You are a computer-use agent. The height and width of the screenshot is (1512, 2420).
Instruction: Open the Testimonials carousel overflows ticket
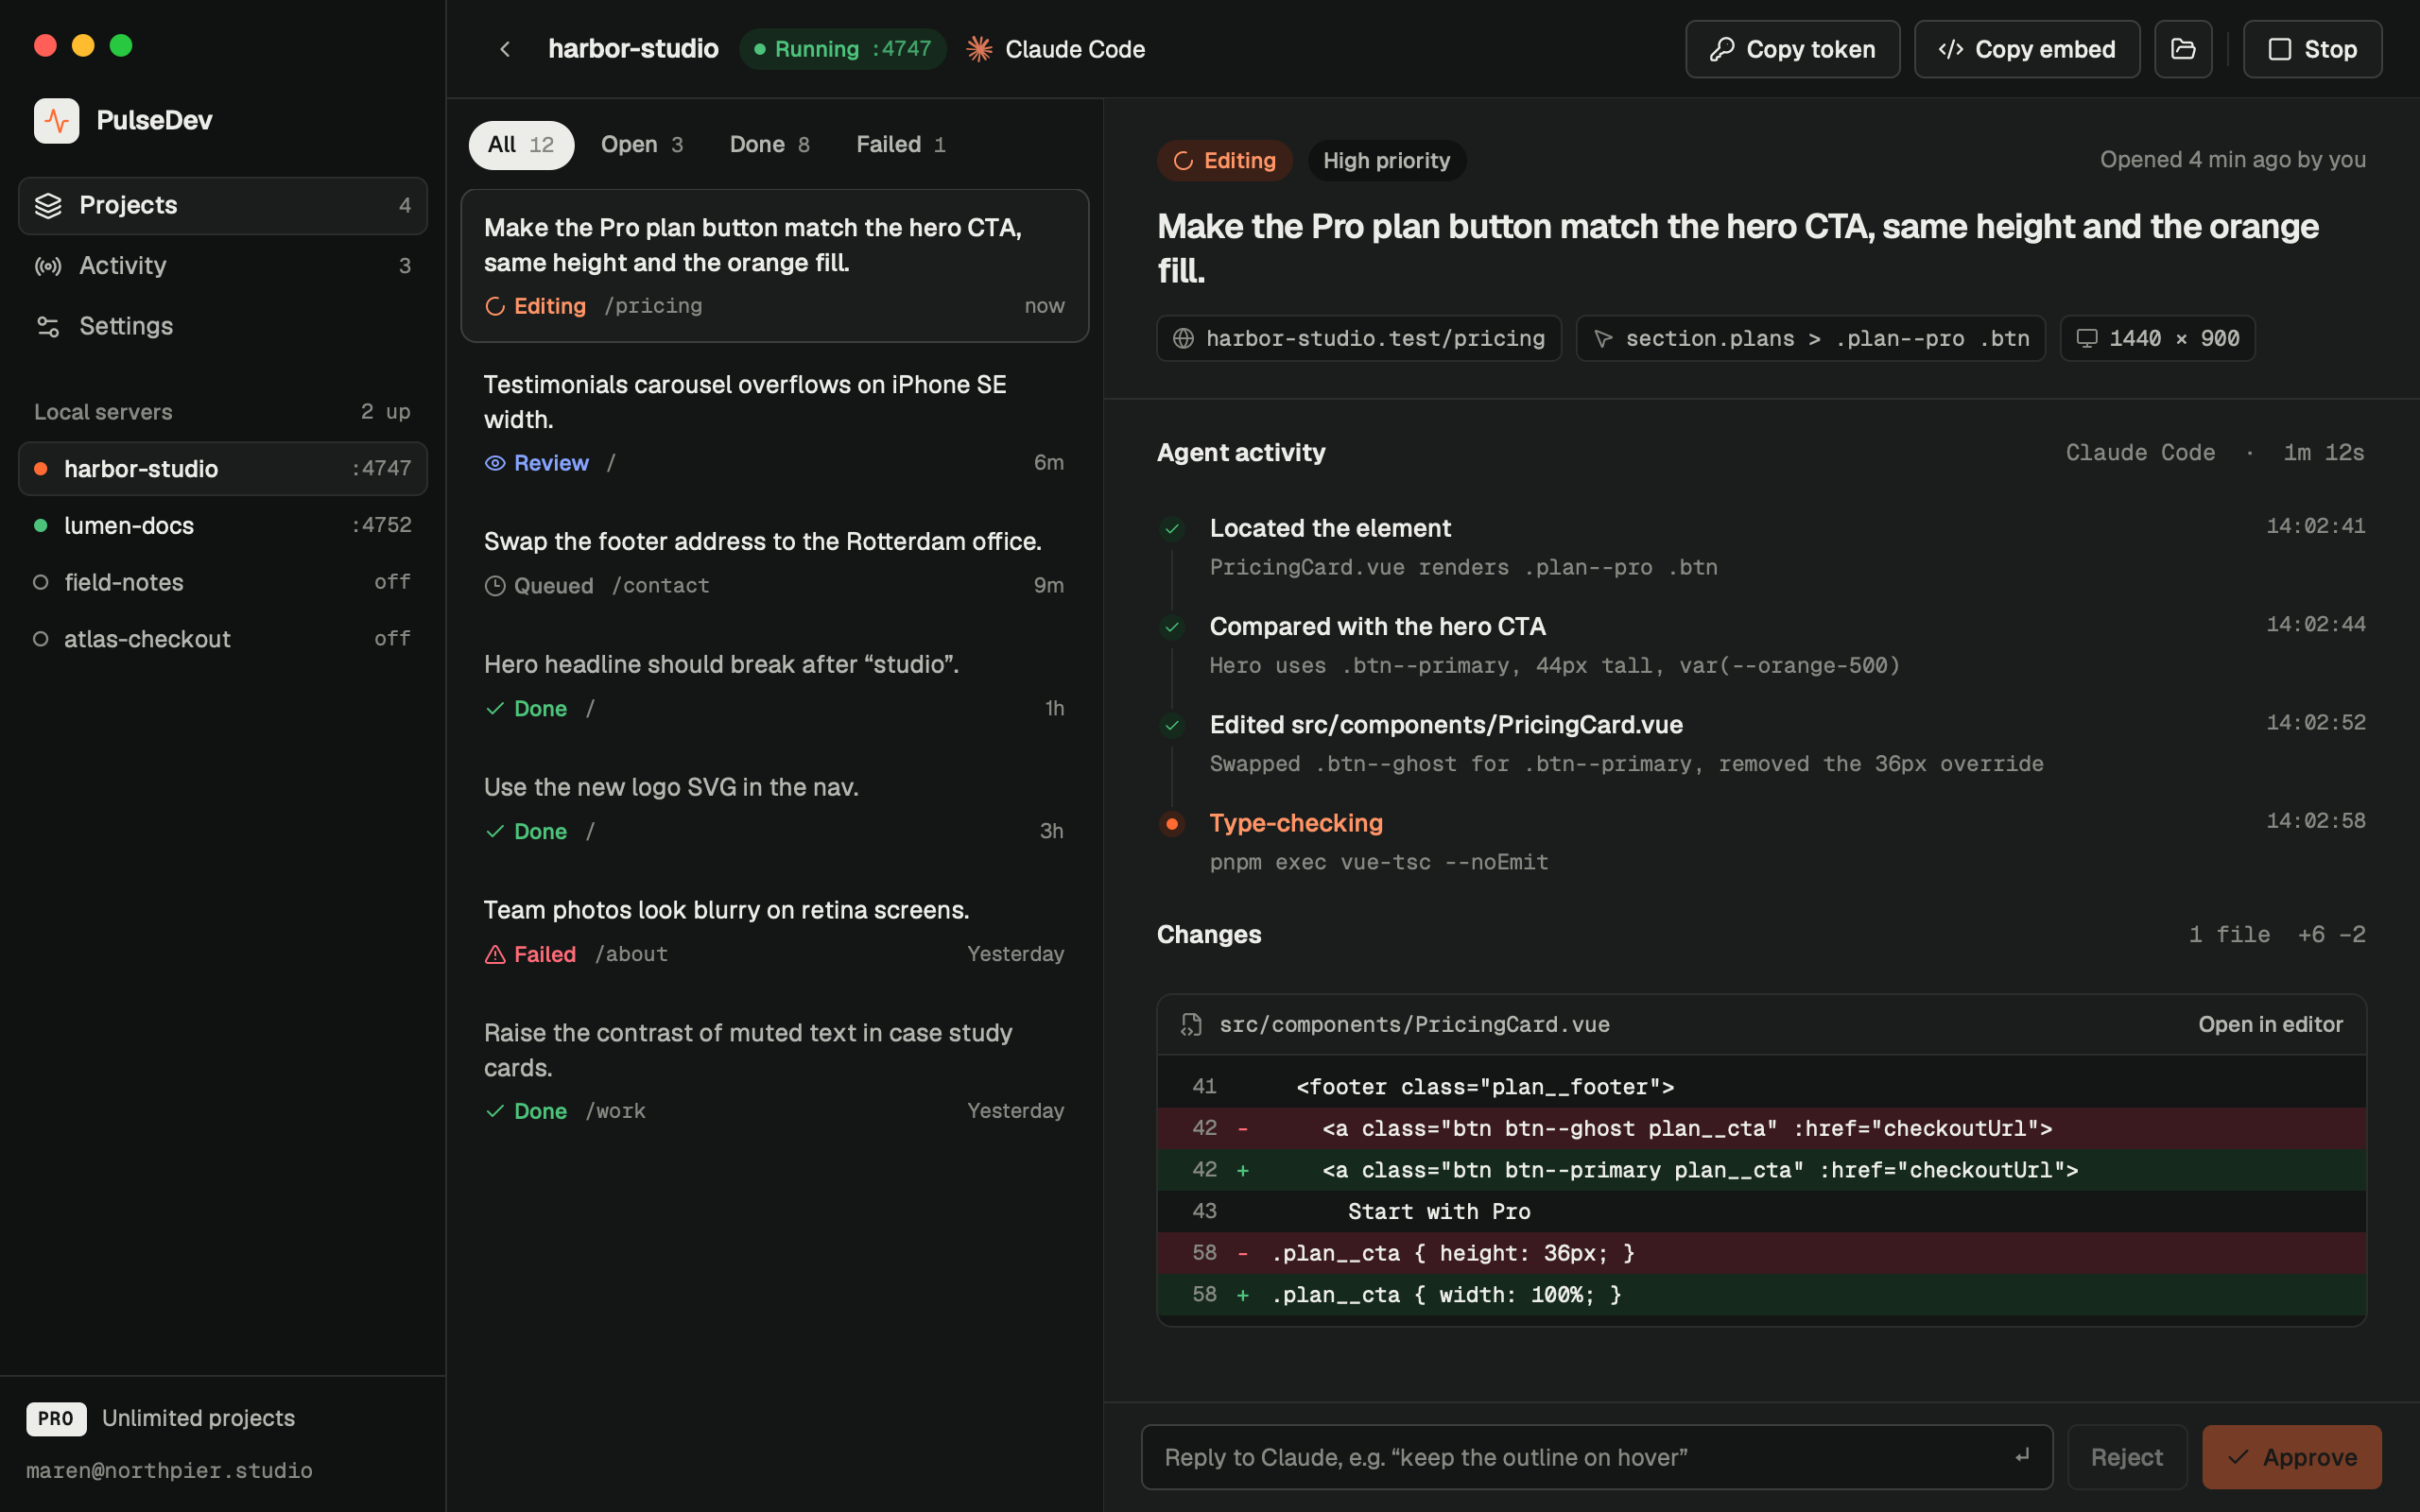pos(774,422)
